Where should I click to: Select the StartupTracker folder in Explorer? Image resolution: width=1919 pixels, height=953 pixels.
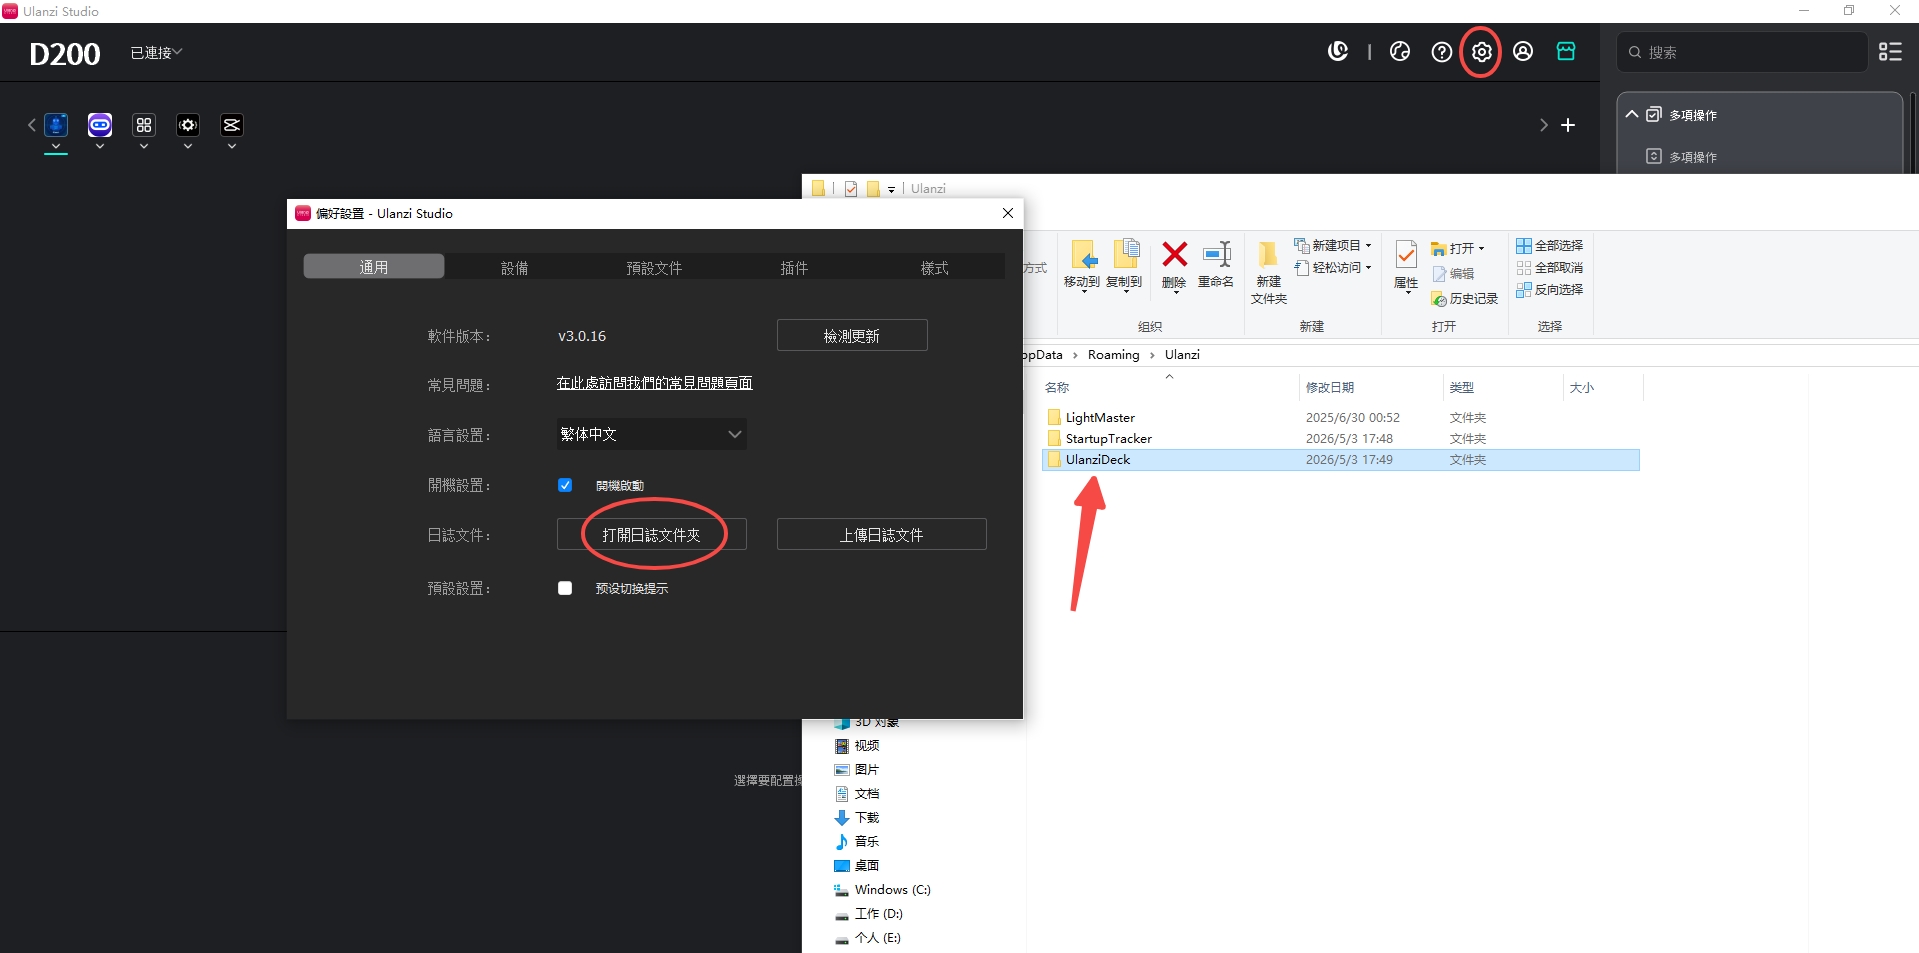click(x=1340, y=438)
